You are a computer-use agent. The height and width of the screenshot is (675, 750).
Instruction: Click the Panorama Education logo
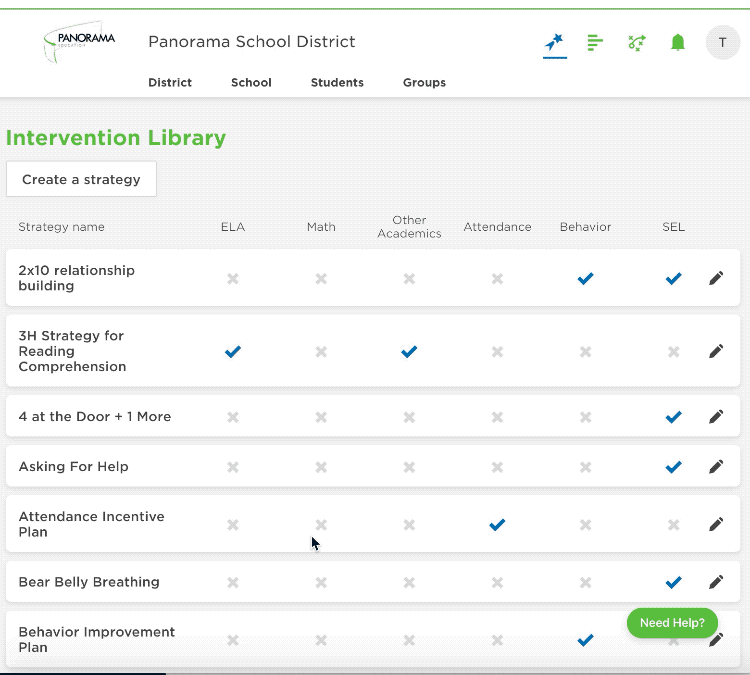pyautogui.click(x=79, y=42)
